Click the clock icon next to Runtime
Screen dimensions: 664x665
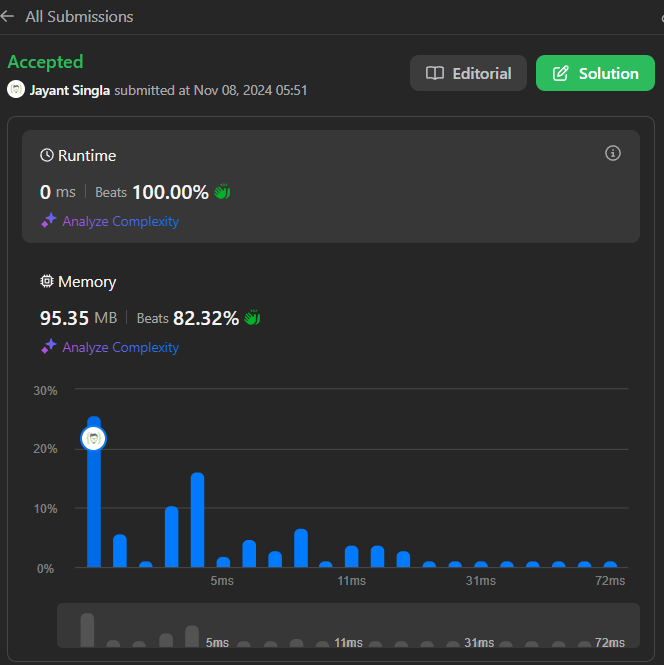click(x=47, y=156)
